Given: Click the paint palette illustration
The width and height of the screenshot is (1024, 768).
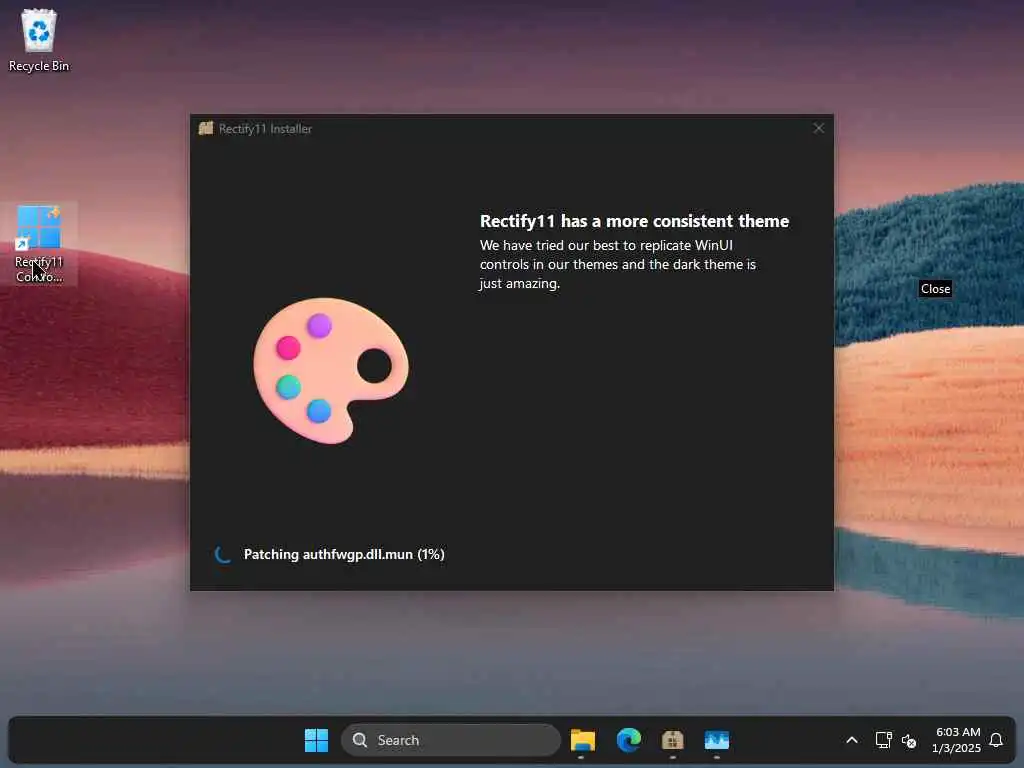Looking at the screenshot, I should point(331,370).
